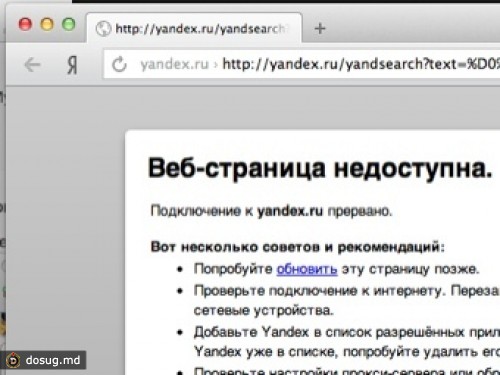This screenshot has height=375, width=500.
Task: Follow the blue обновить link
Action: click(307, 269)
